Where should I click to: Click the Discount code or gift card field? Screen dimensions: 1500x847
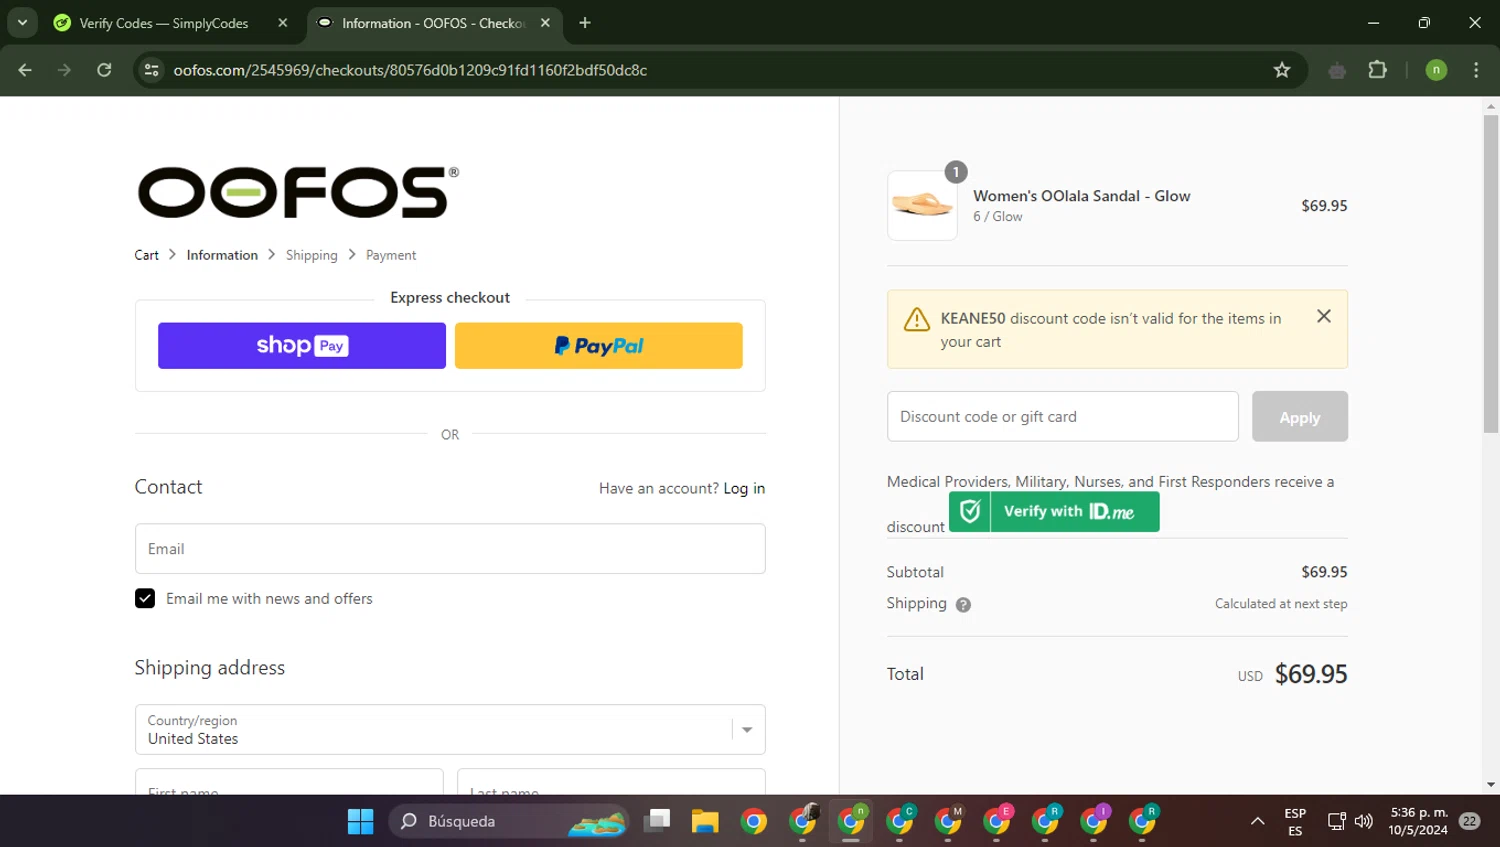(x=1062, y=416)
